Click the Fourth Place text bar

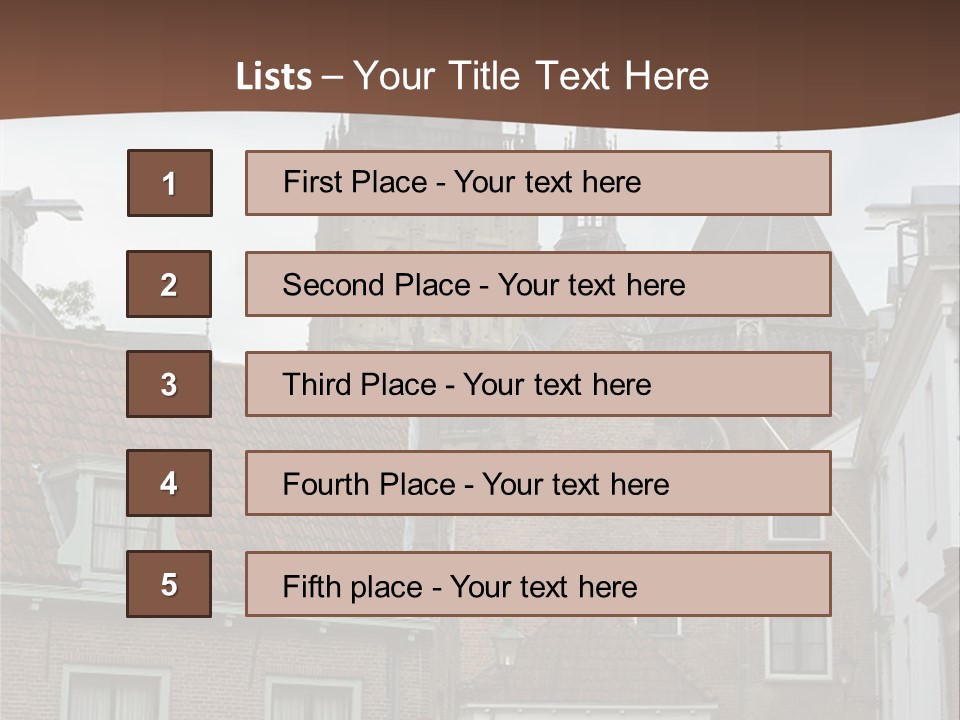pos(538,483)
